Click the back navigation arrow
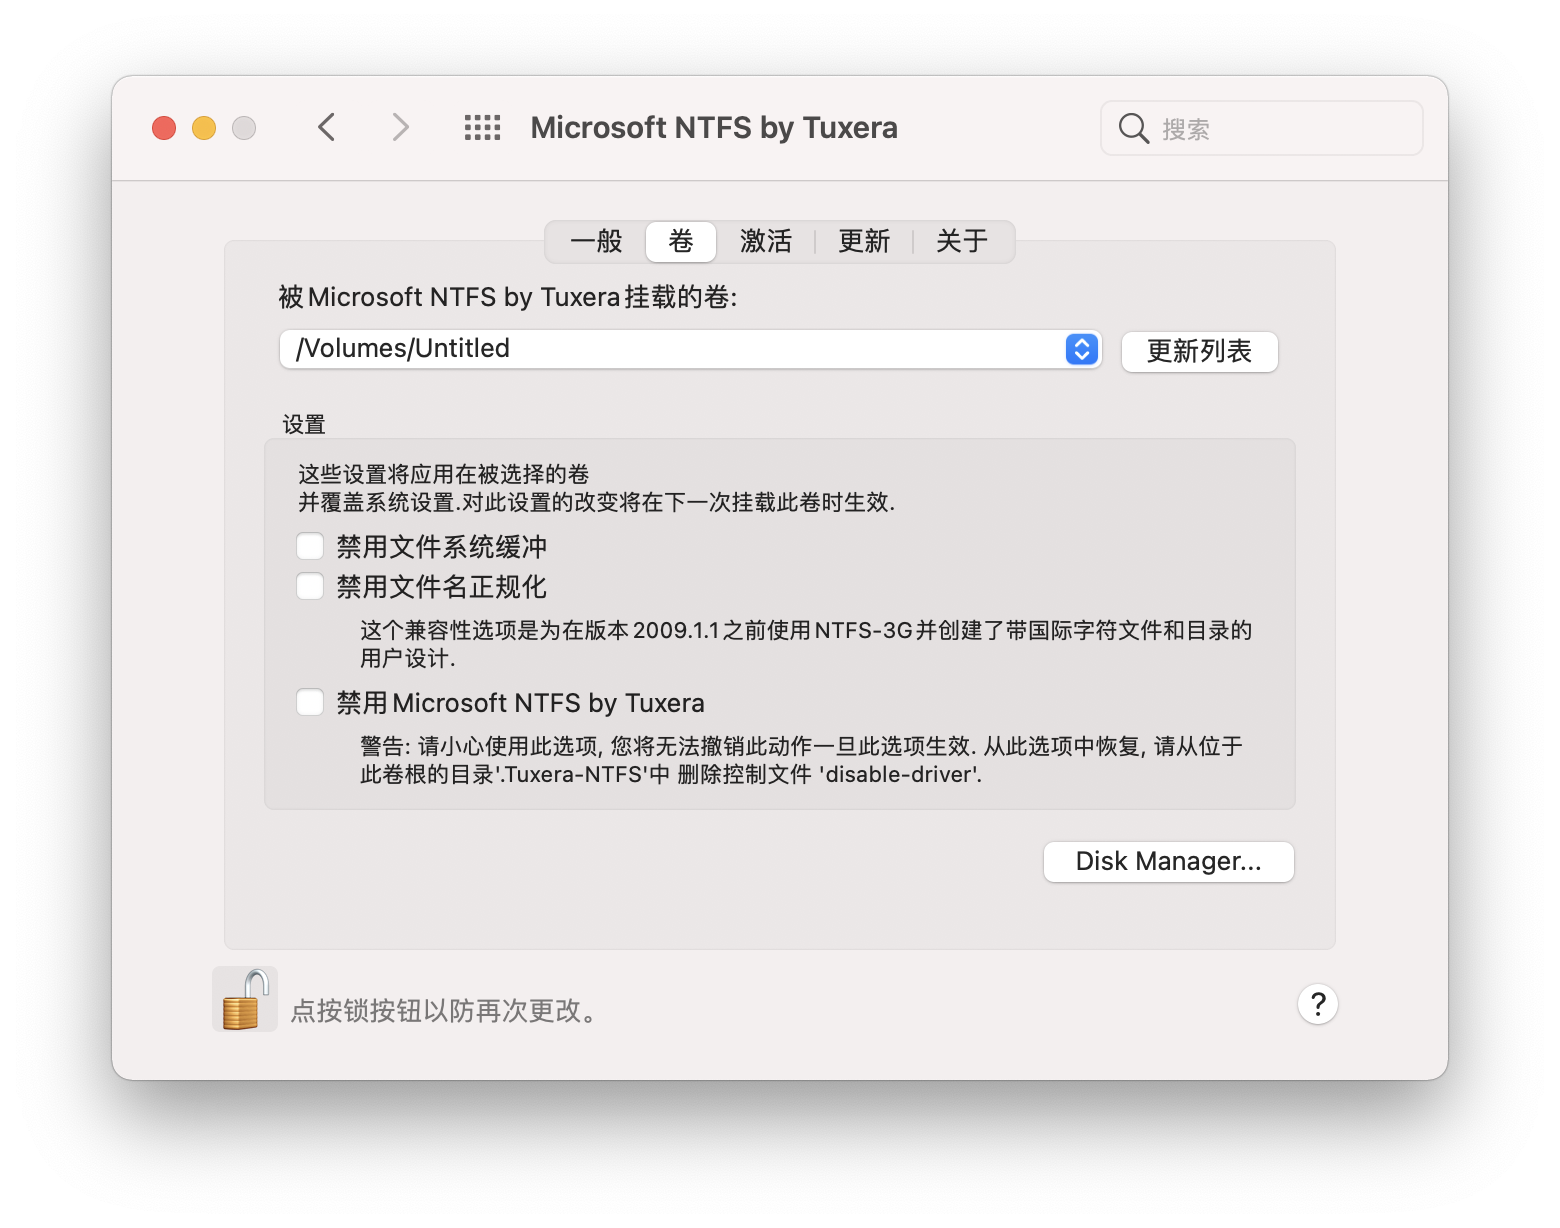 point(326,127)
